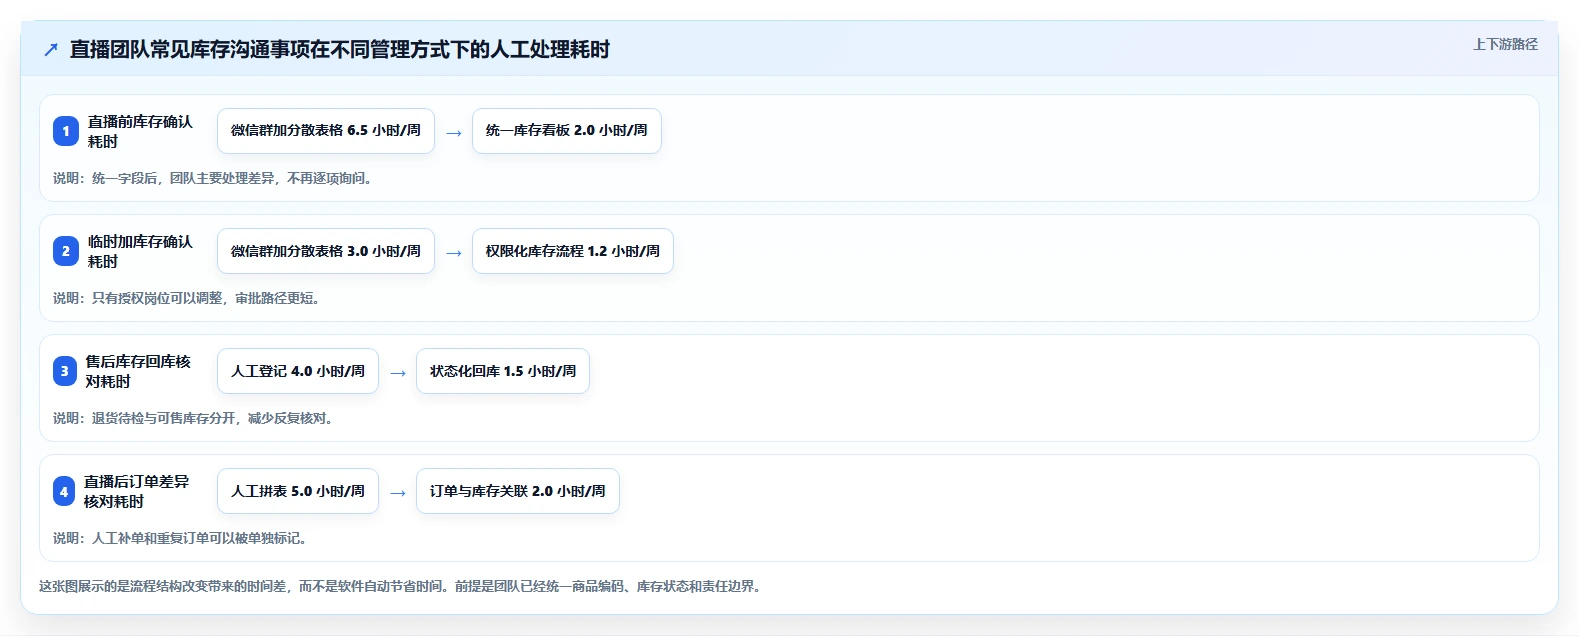Screen dimensions: 1579x636
Task: Click the arrow icon beside the title
Action: [x=51, y=49]
